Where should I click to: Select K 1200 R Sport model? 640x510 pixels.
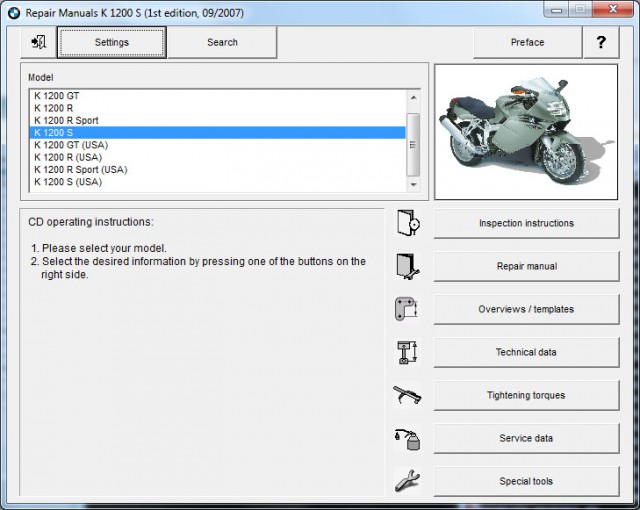pyautogui.click(x=218, y=120)
